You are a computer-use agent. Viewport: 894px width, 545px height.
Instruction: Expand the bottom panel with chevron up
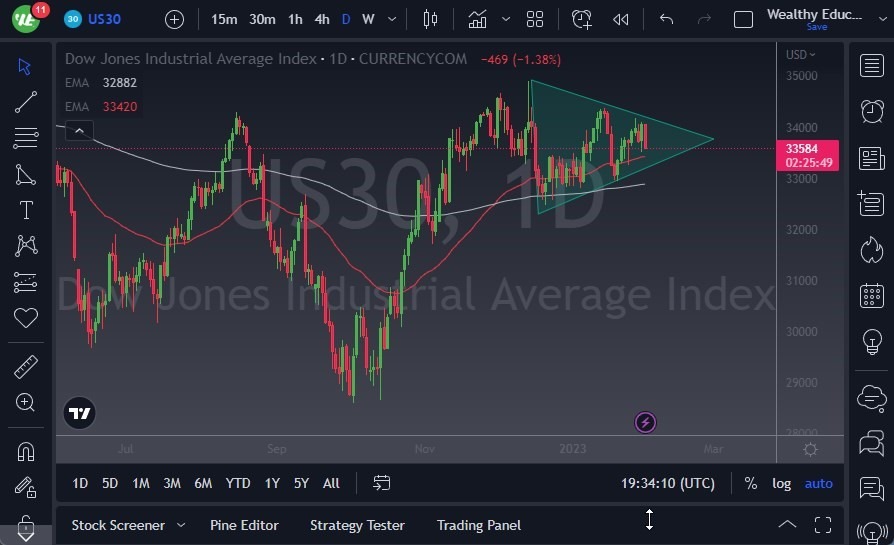(x=787, y=524)
